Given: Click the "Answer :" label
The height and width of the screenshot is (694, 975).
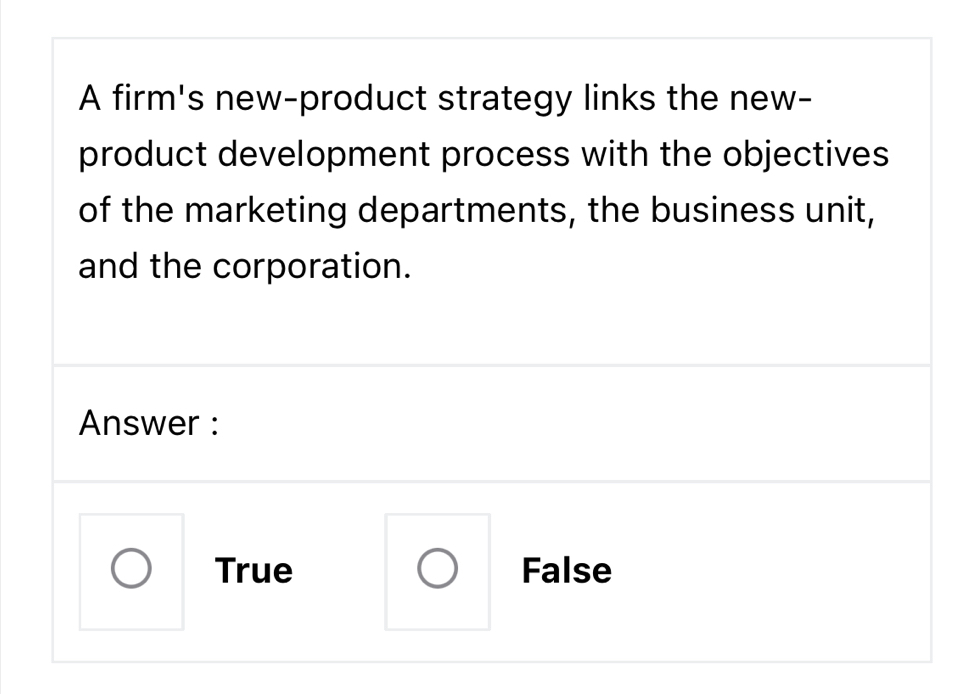Looking at the screenshot, I should tap(149, 424).
